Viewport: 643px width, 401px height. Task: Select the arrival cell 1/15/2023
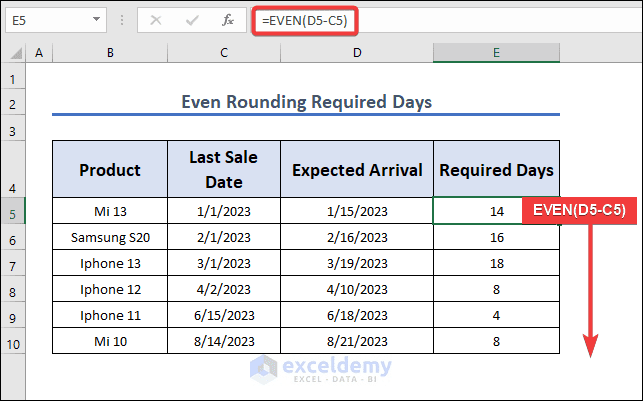(357, 211)
